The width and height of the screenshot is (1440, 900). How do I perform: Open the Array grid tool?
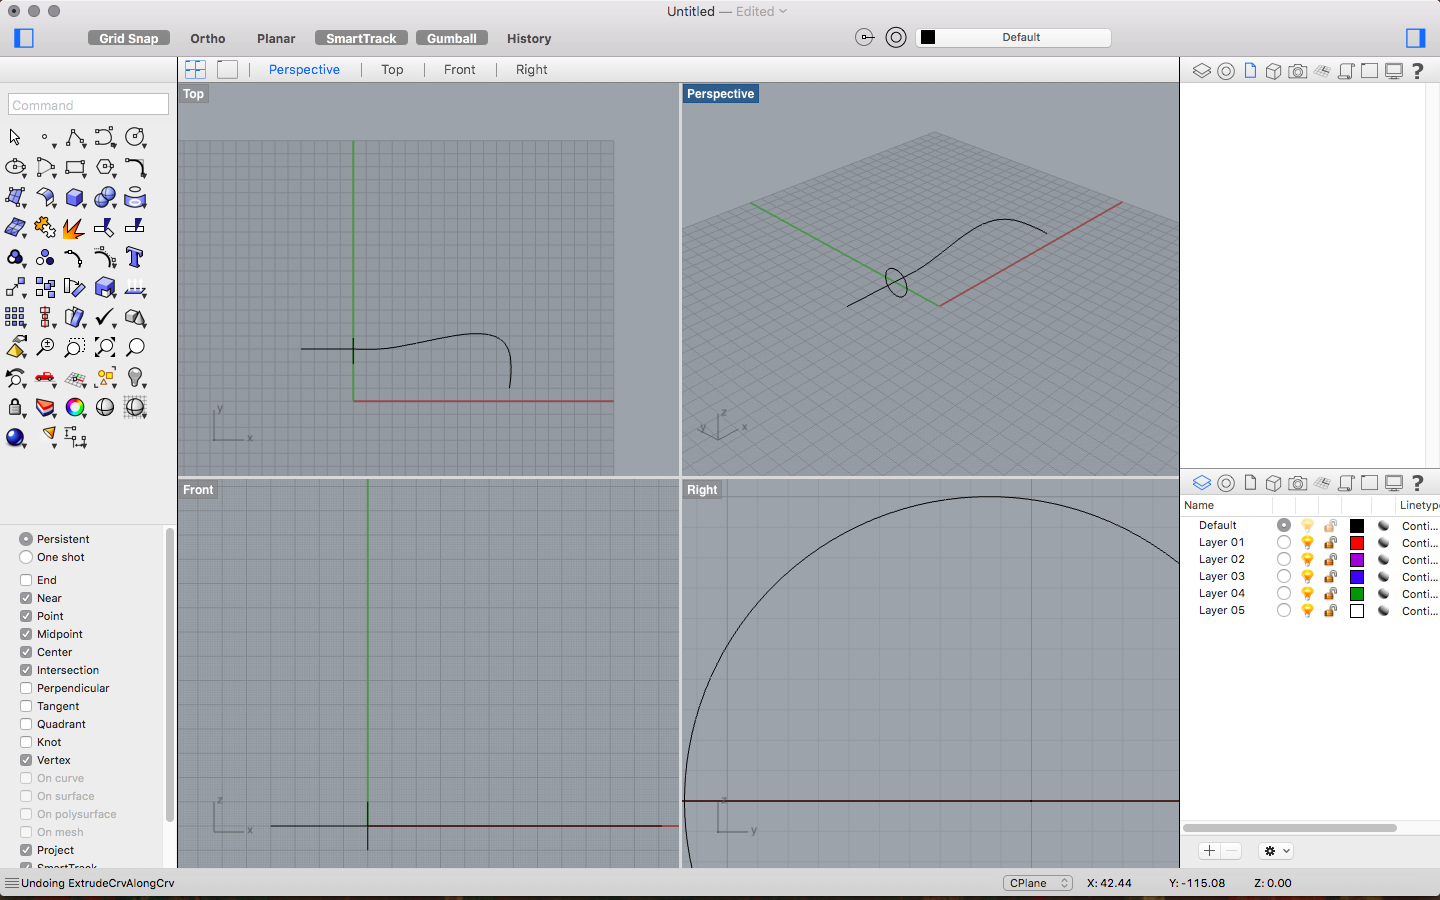pyautogui.click(x=15, y=317)
